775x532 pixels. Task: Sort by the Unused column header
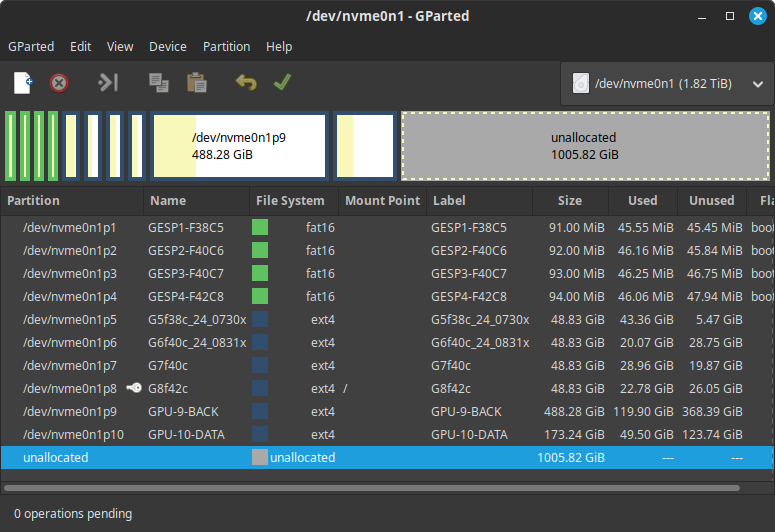(x=712, y=200)
